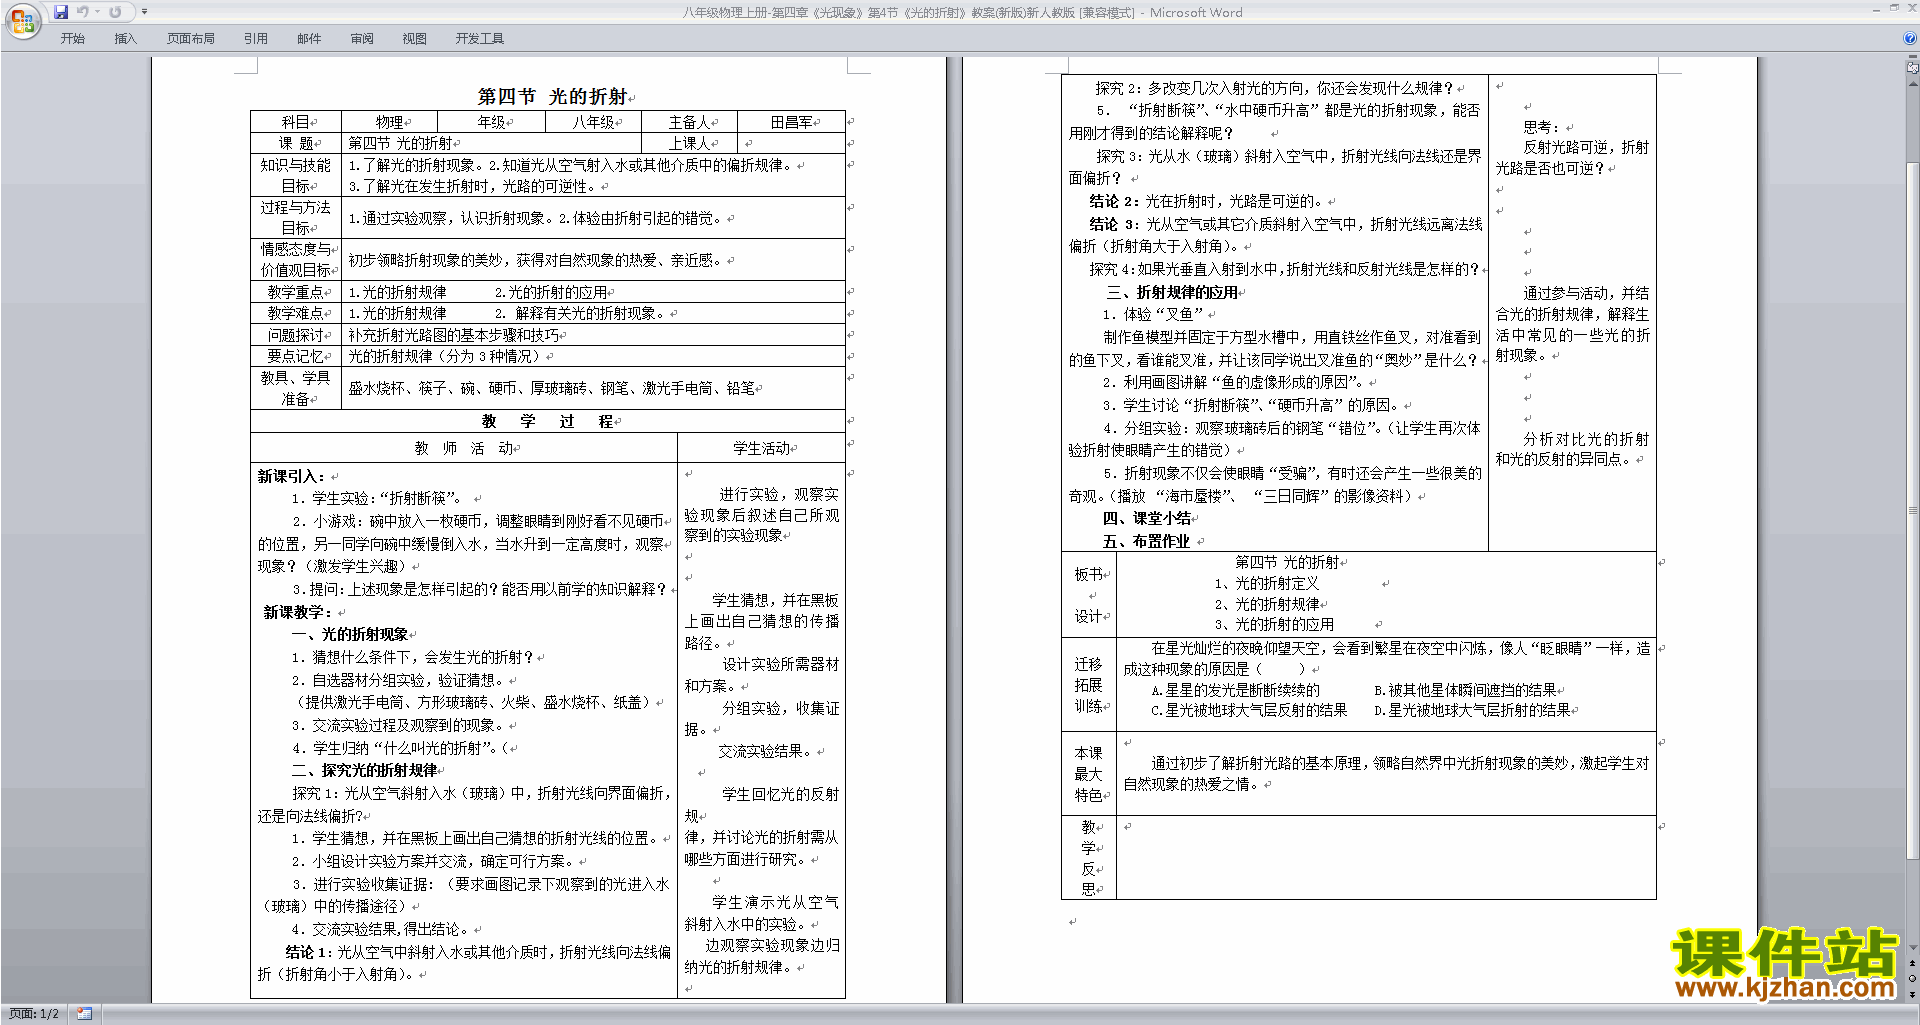Click option B.被其他星体瞬间遮挡的结果
Image resolution: width=1920 pixels, height=1025 pixels.
[x=1465, y=690]
